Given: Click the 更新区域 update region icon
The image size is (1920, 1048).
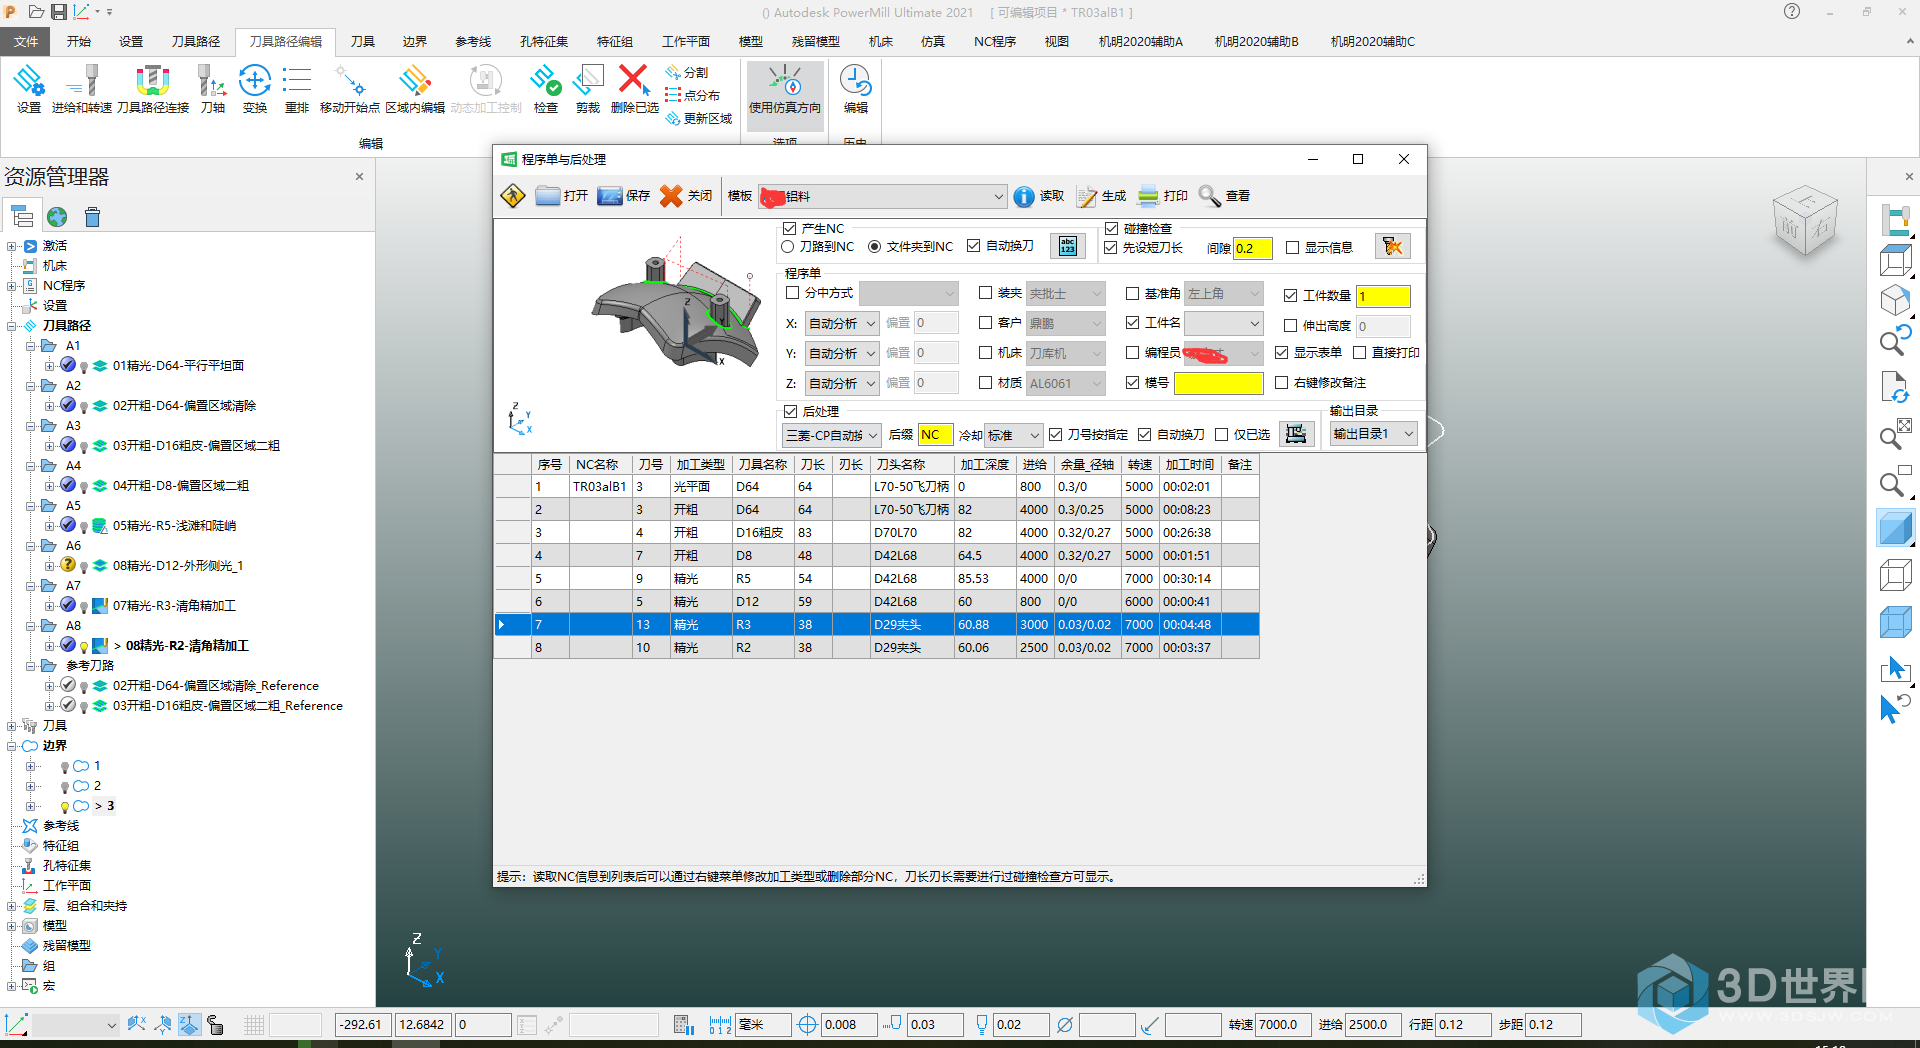Looking at the screenshot, I should pos(699,118).
